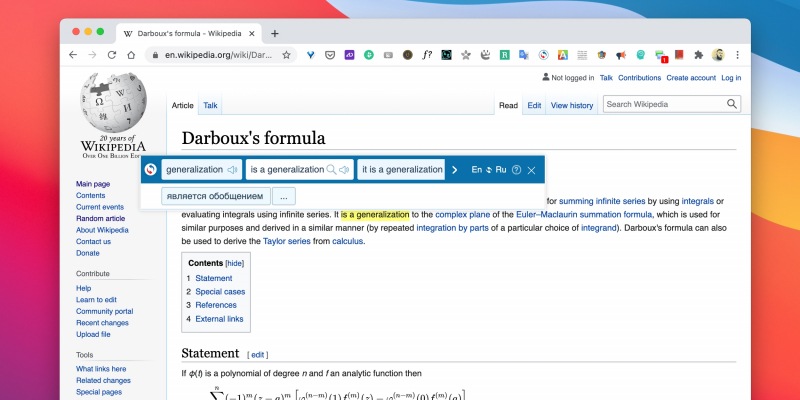Expand more translations with the "..." button
The width and height of the screenshot is (800, 400).
[x=284, y=196]
